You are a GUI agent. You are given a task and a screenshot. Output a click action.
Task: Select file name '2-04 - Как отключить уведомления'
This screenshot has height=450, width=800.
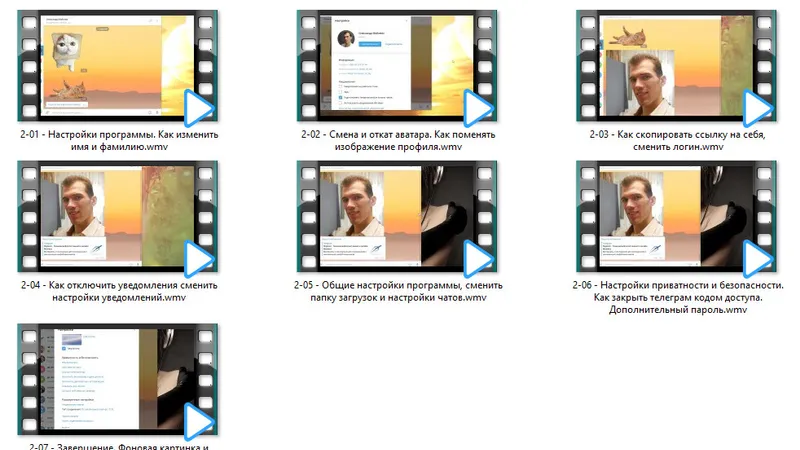119,291
